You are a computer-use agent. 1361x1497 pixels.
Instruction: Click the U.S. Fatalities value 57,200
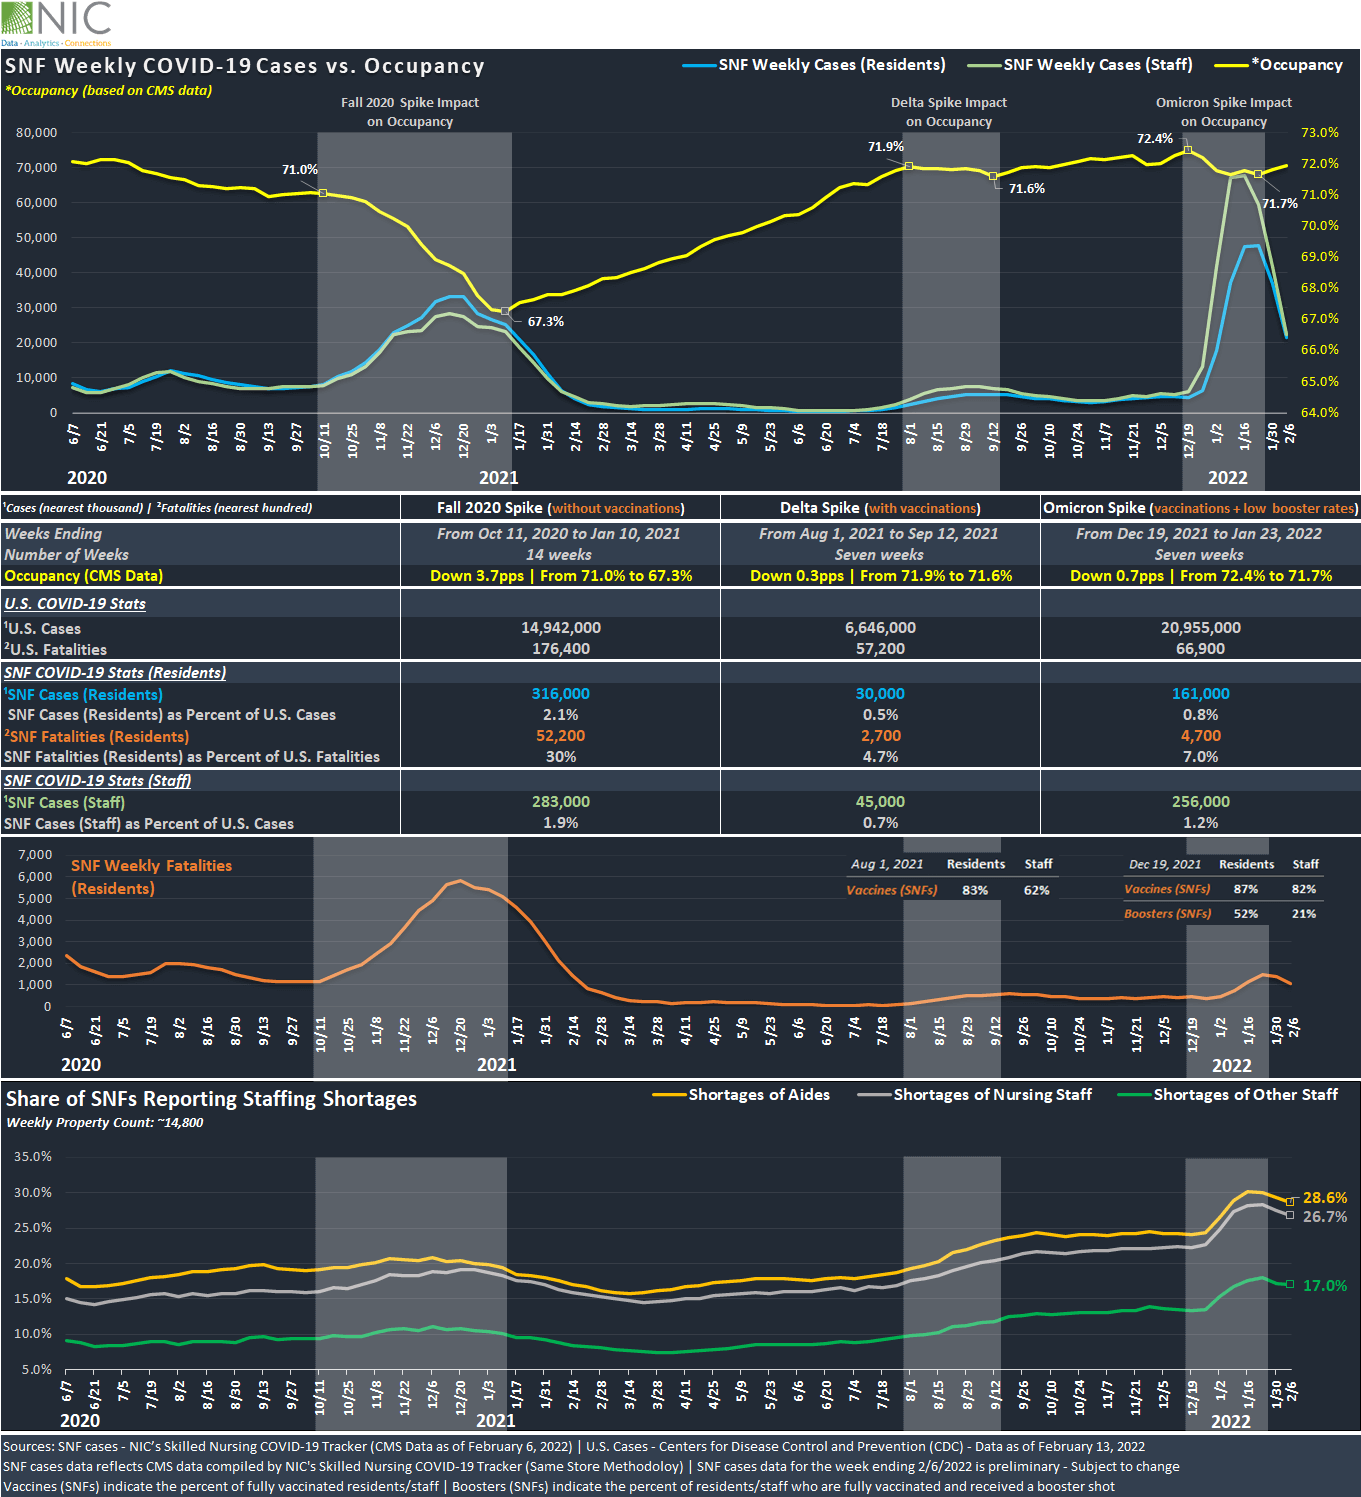tap(881, 649)
